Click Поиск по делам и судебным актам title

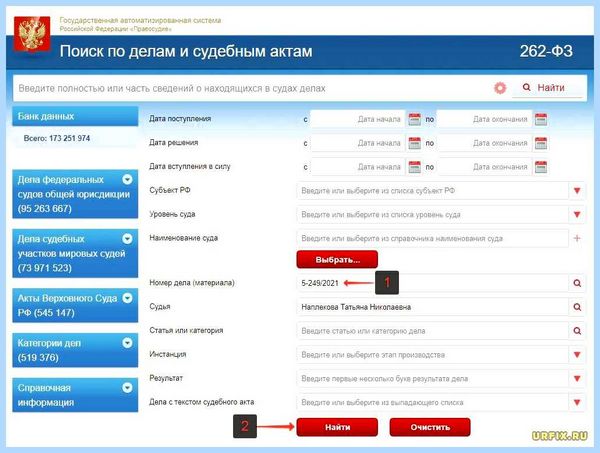pyautogui.click(x=186, y=51)
